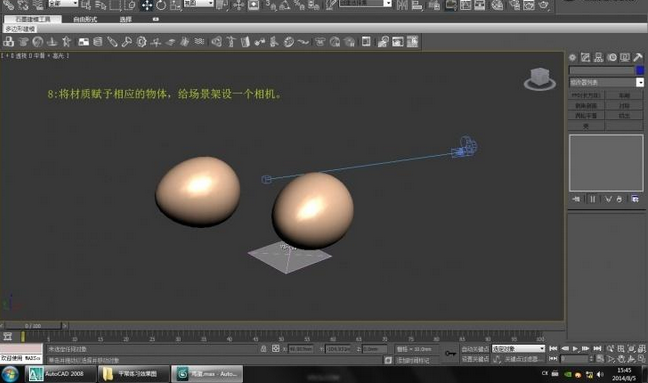Choose the Rectangular Selection Region tool
The width and height of the screenshot is (648, 383).
[x=115, y=5]
